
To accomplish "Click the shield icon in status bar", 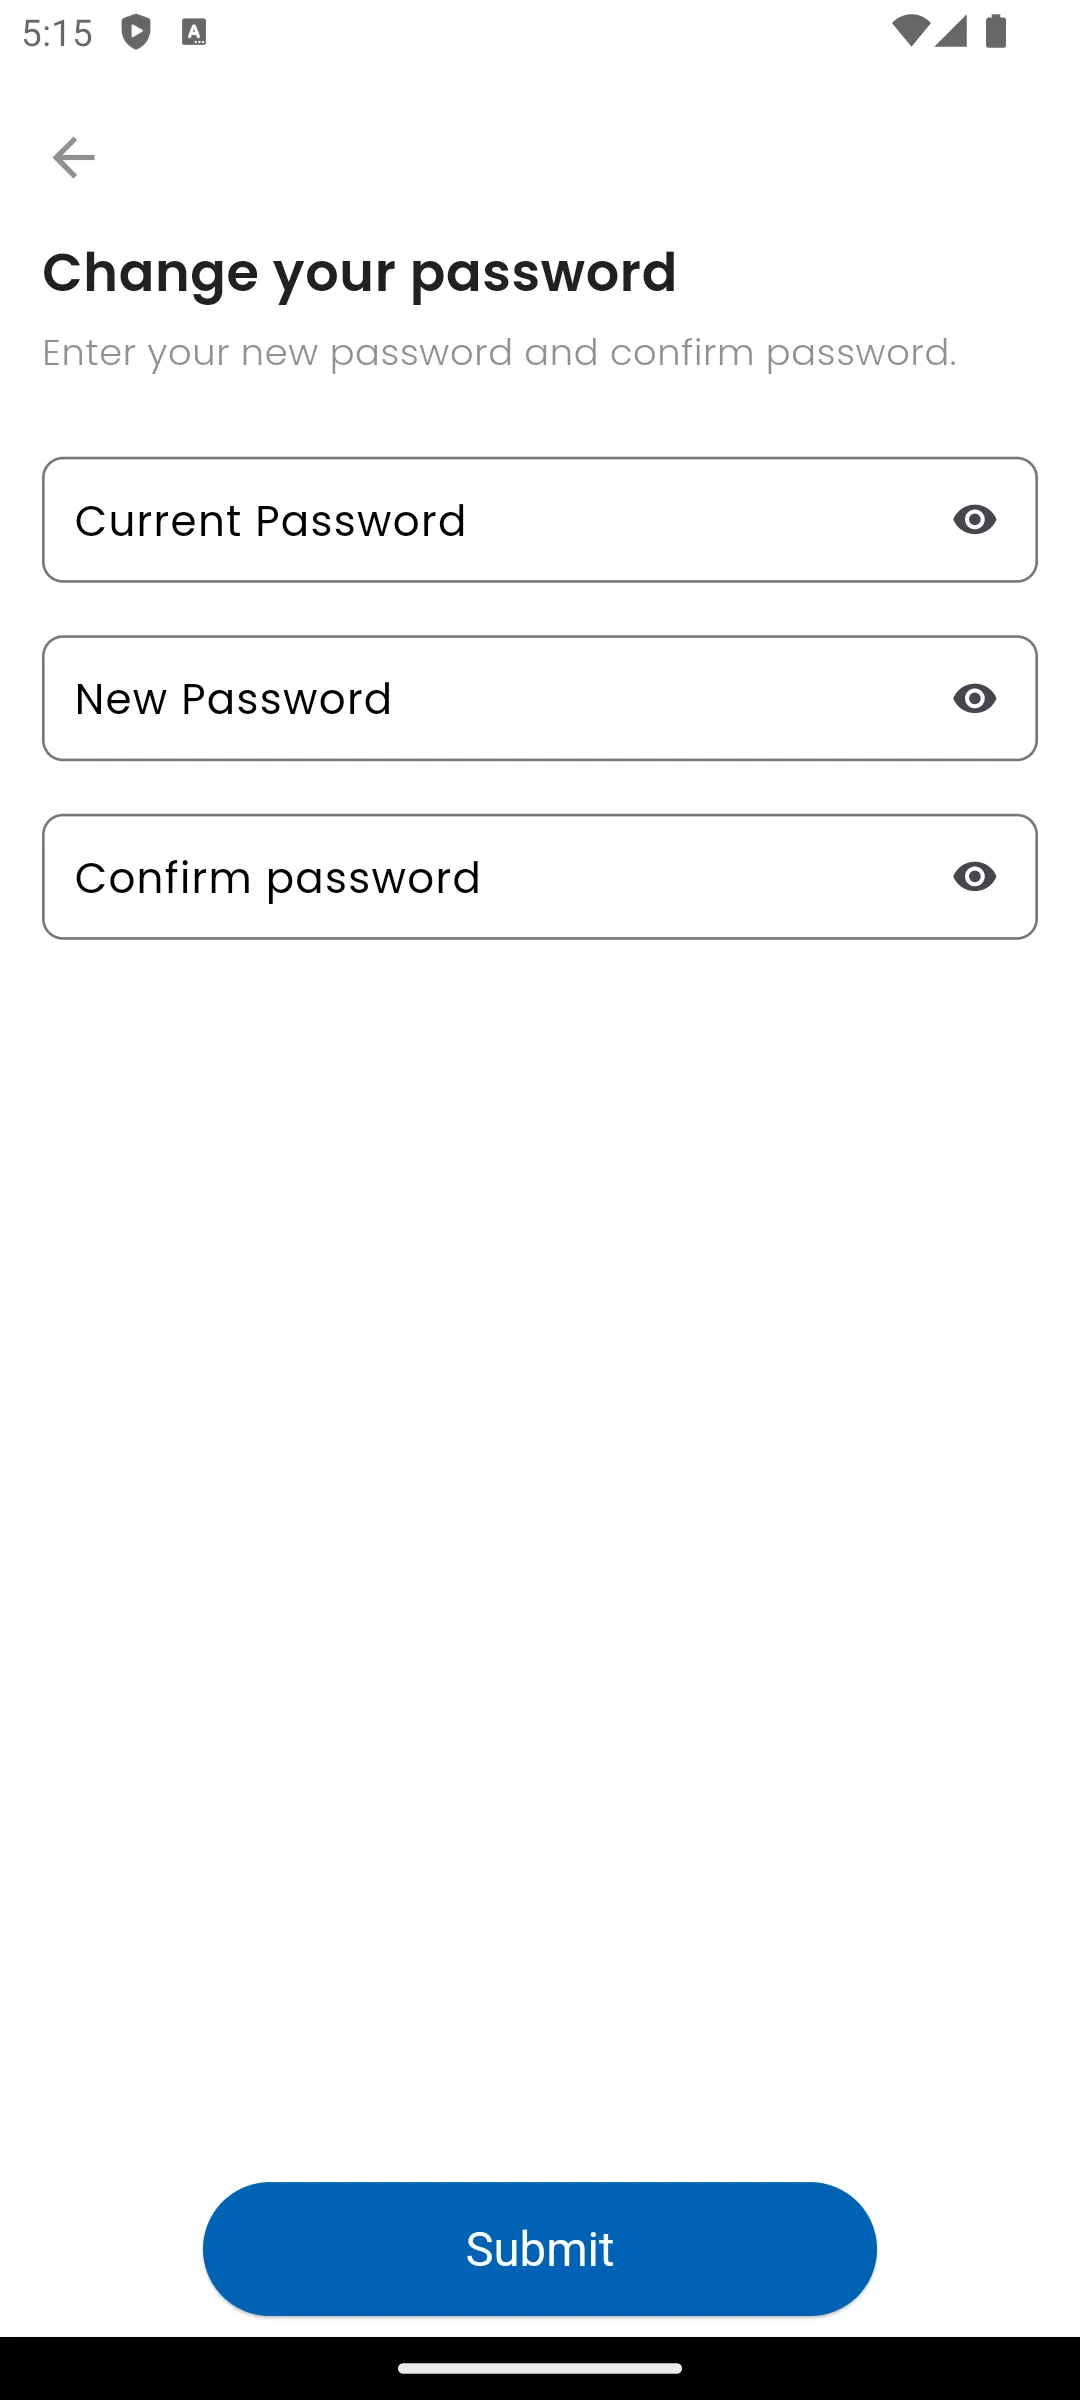I will (x=136, y=33).
